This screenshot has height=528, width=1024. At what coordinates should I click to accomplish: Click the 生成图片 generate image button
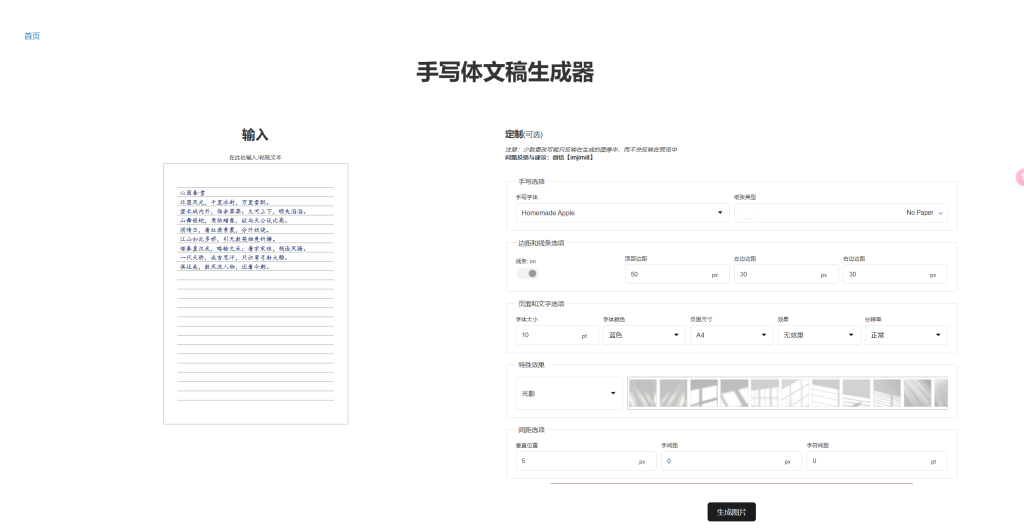tap(731, 512)
